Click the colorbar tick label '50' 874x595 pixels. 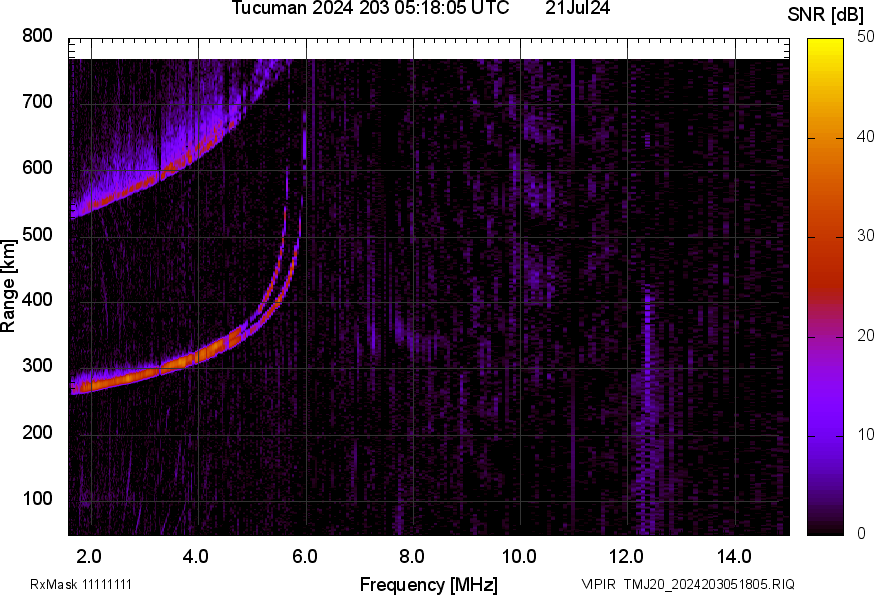(865, 37)
